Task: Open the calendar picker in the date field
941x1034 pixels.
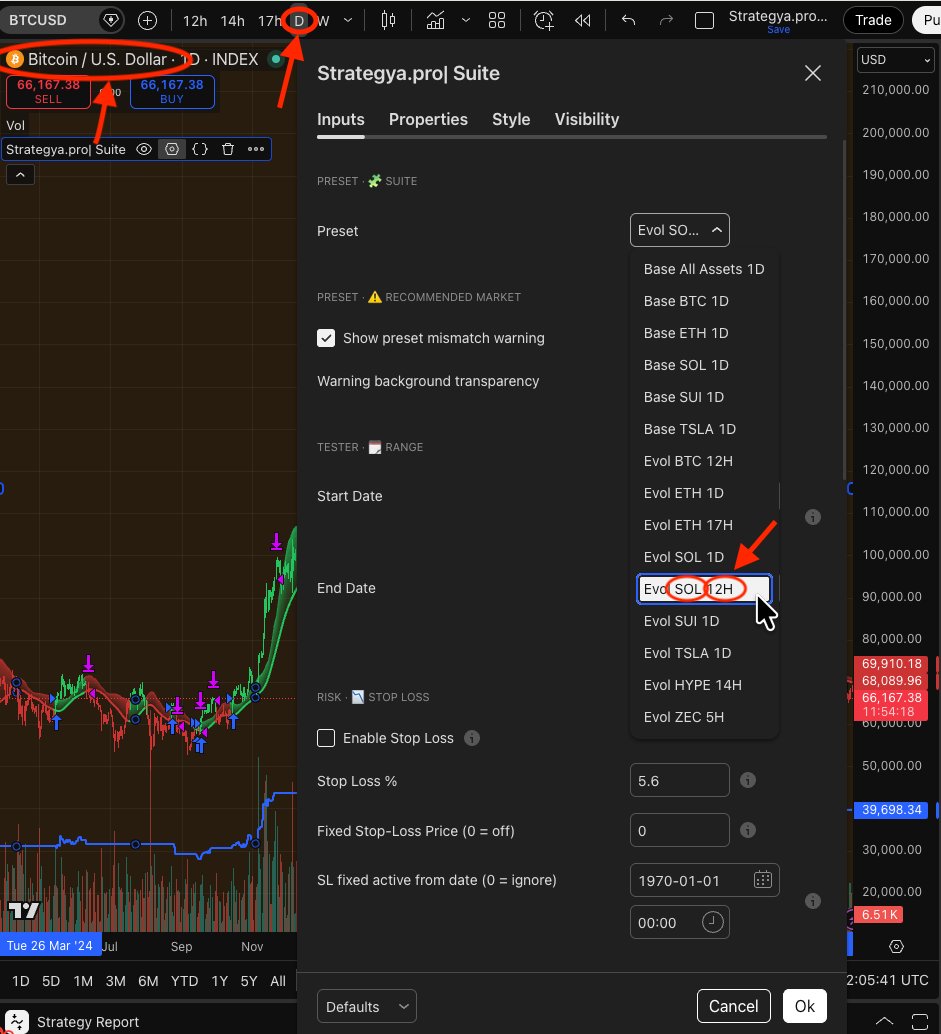Action: [762, 880]
